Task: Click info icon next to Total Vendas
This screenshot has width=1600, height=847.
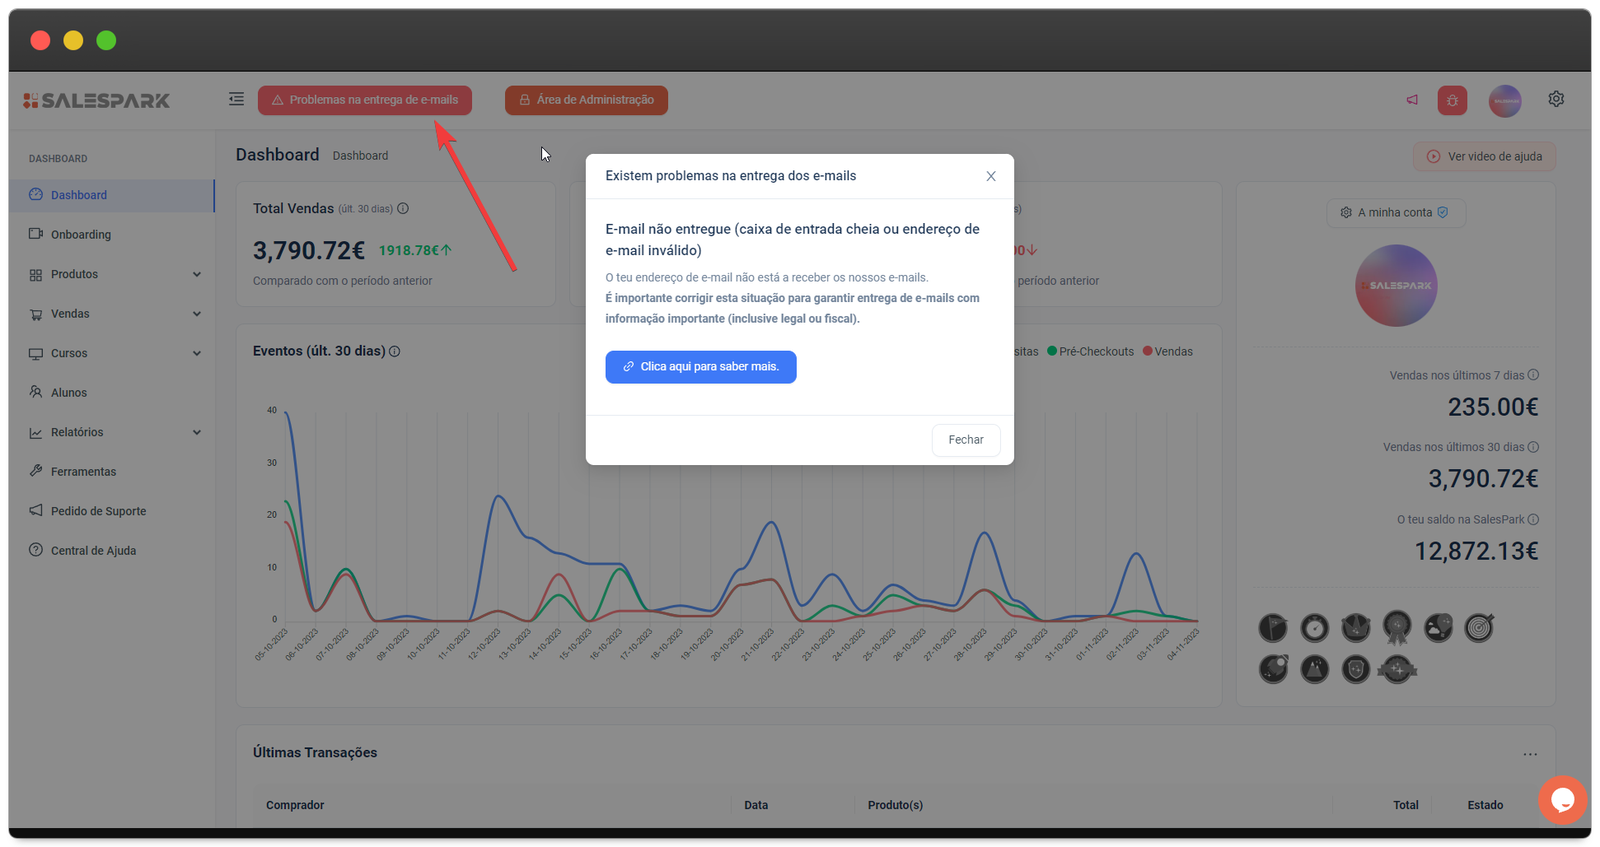Action: [403, 209]
